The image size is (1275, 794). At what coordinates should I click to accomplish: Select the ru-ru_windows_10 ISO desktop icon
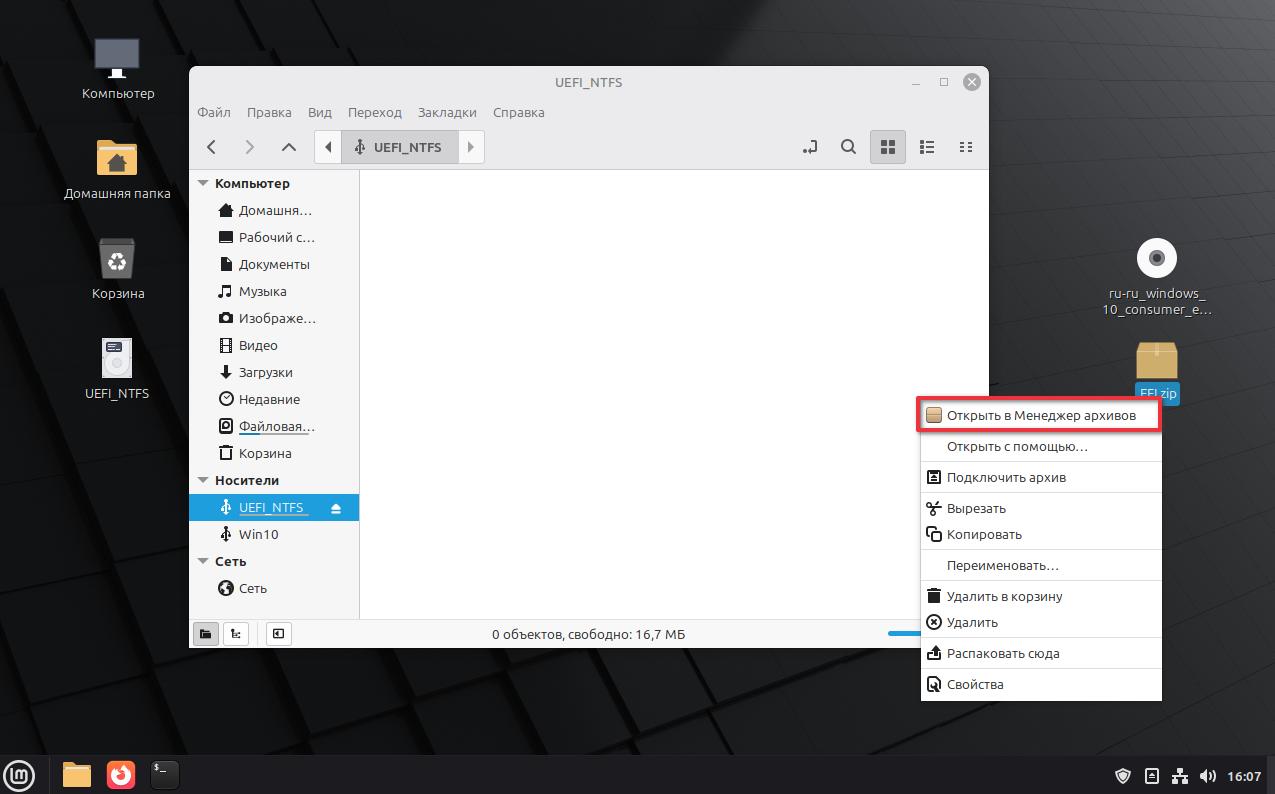click(1157, 277)
